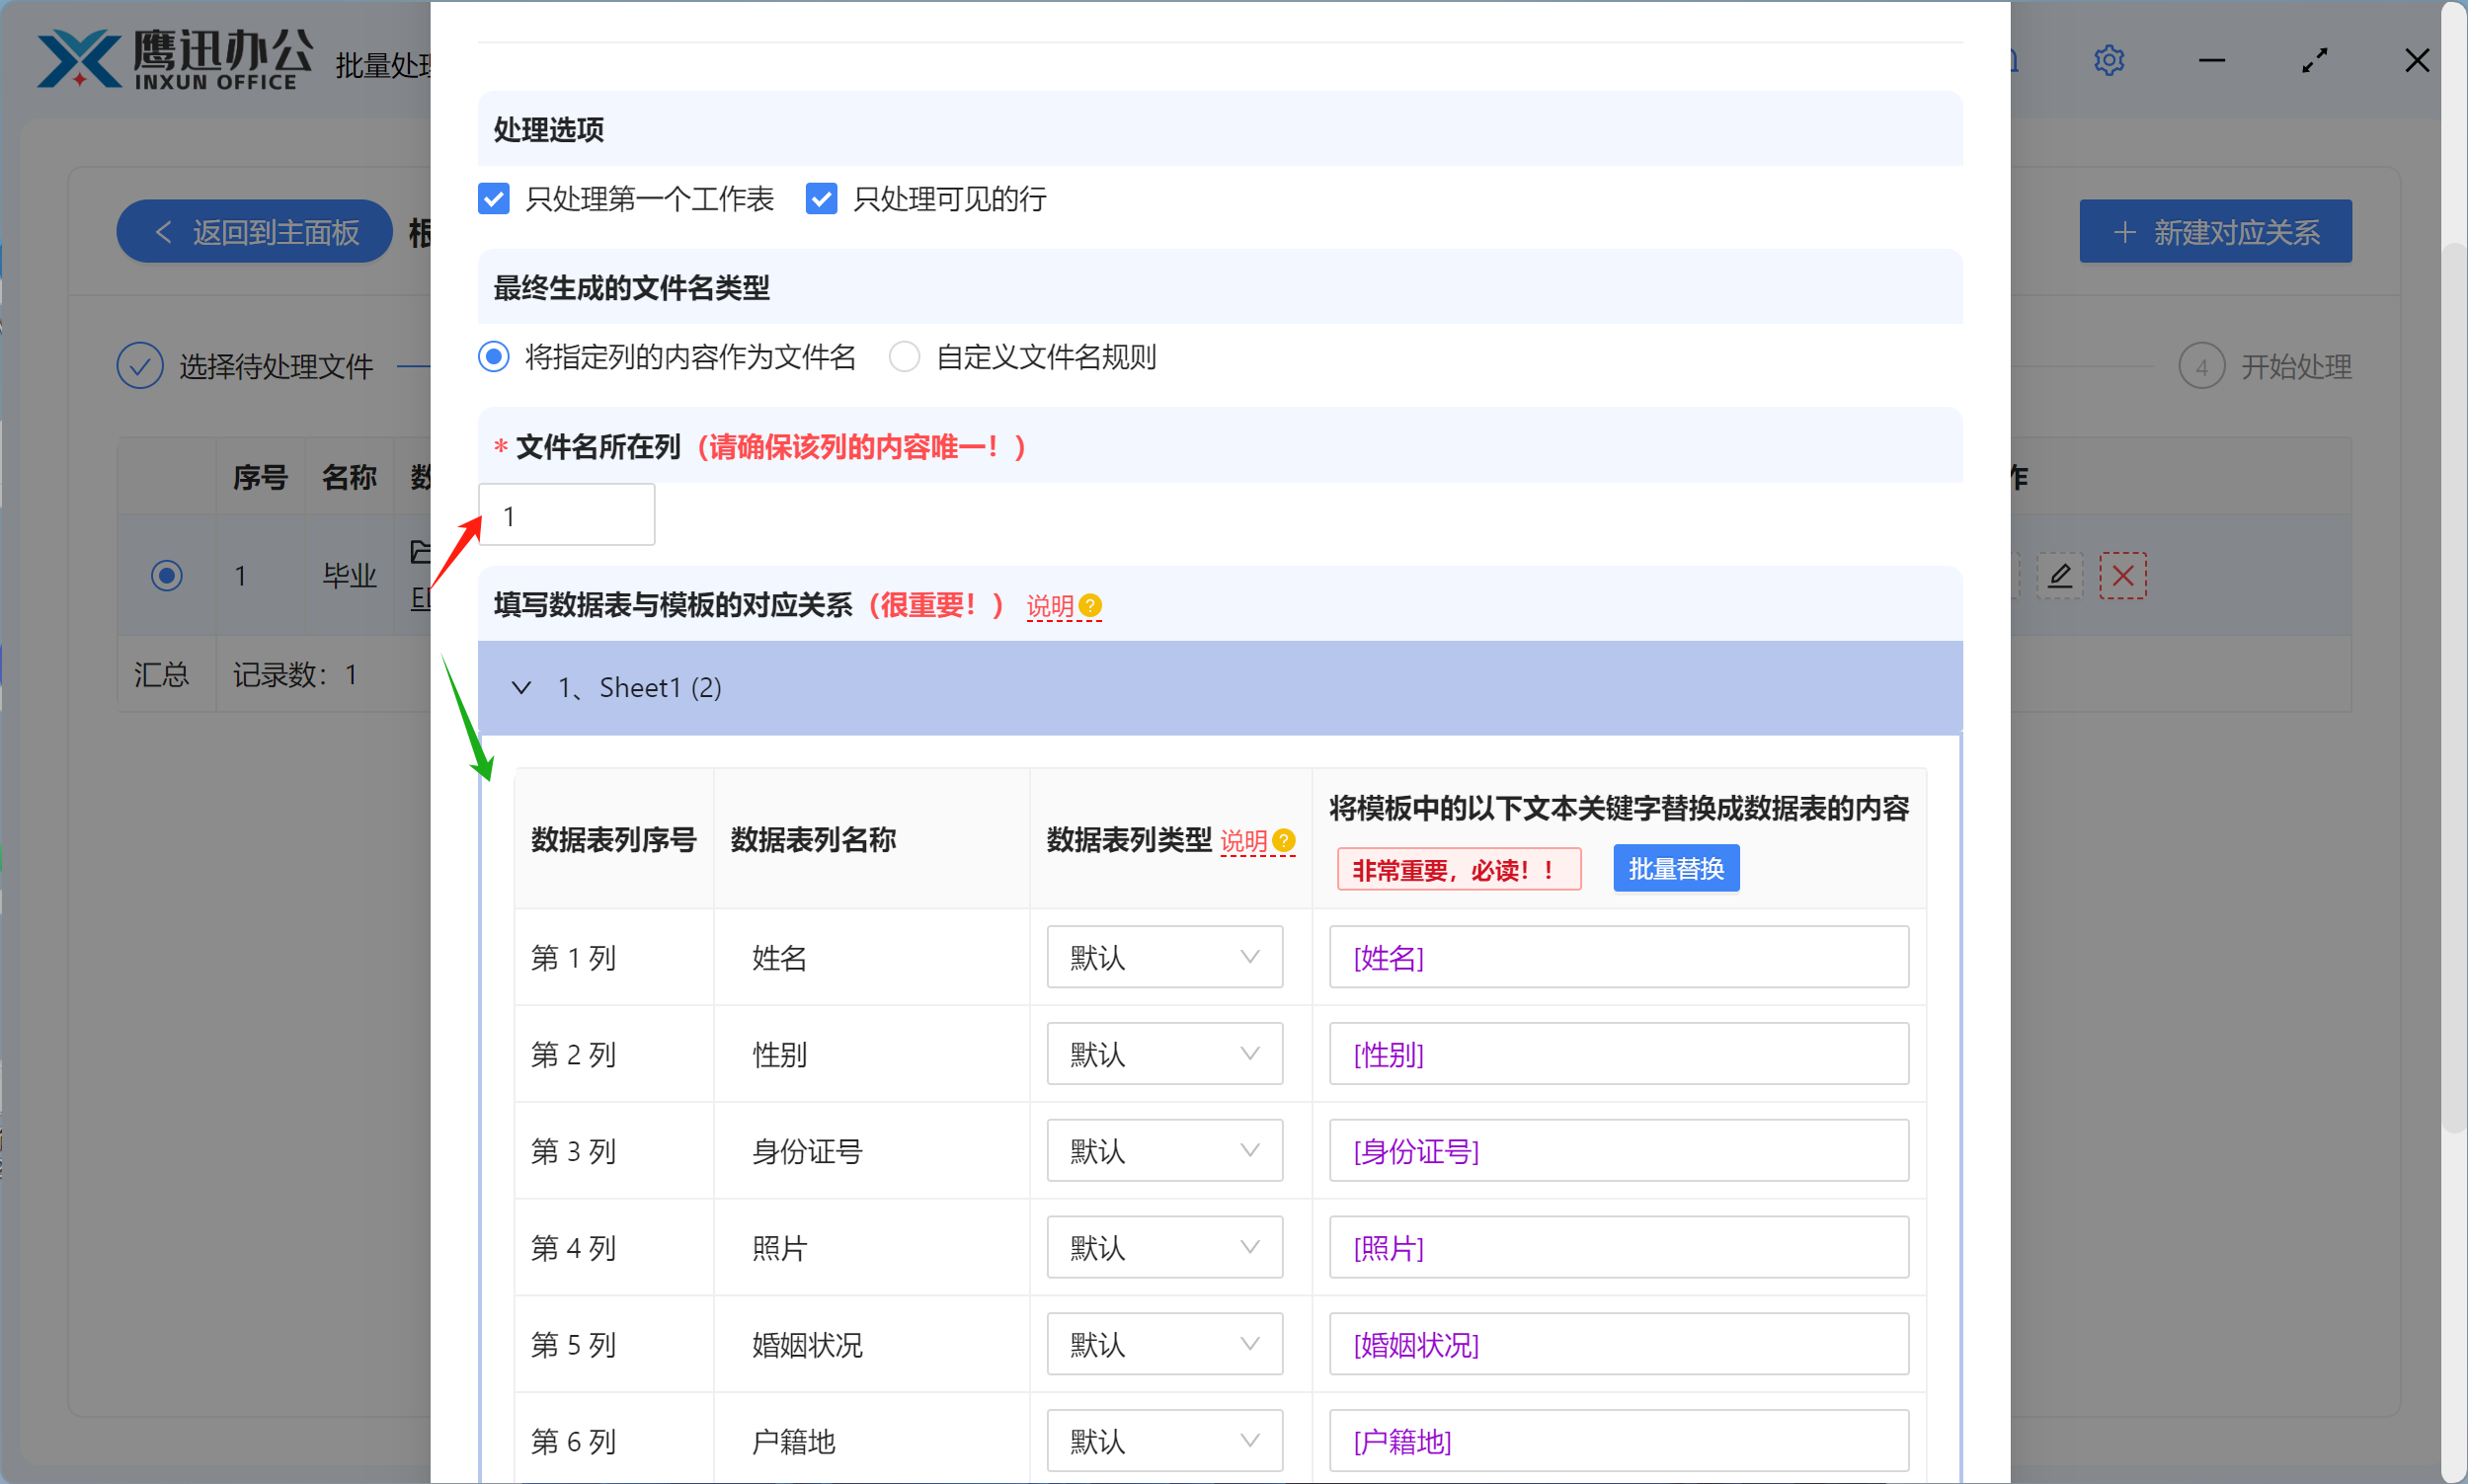The width and height of the screenshot is (2468, 1484).
Task: Click the 非常重要，必读！！ button
Action: [1459, 869]
